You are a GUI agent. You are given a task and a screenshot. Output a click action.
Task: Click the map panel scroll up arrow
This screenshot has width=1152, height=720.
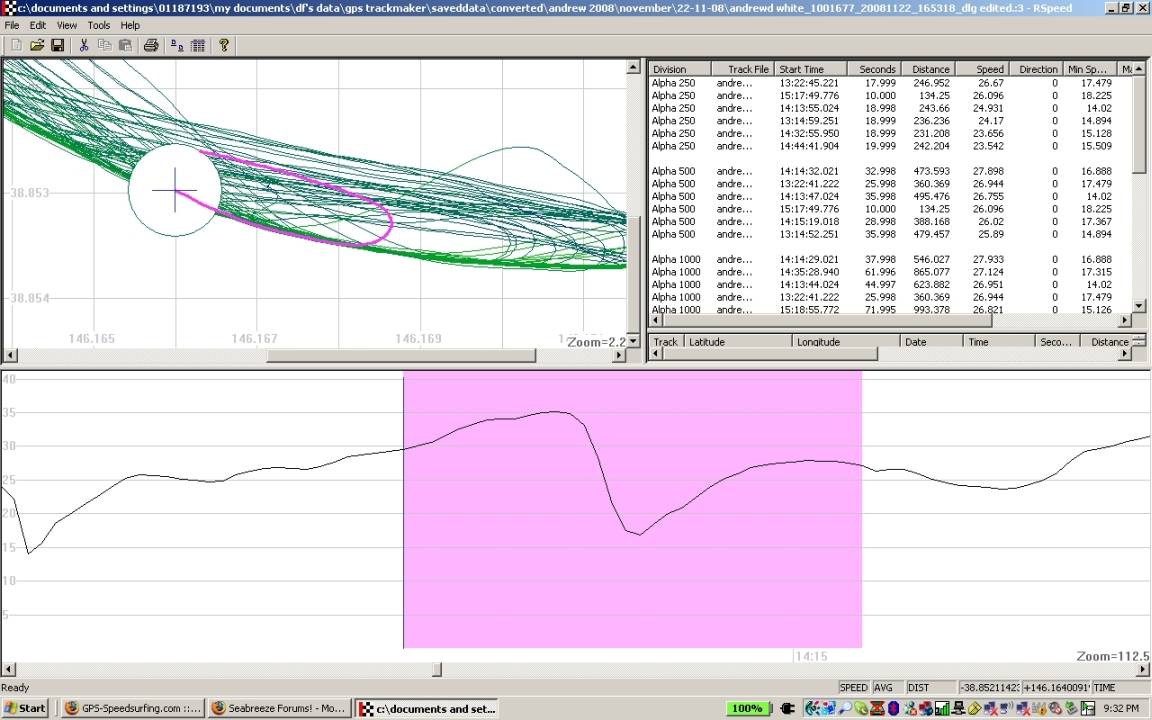point(633,68)
